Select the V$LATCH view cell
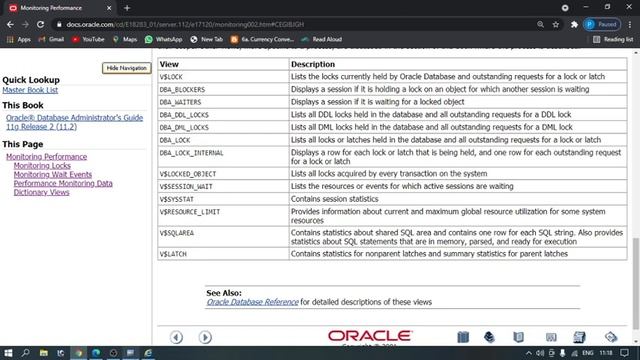Viewport: 640px width, 360px height. [223, 254]
